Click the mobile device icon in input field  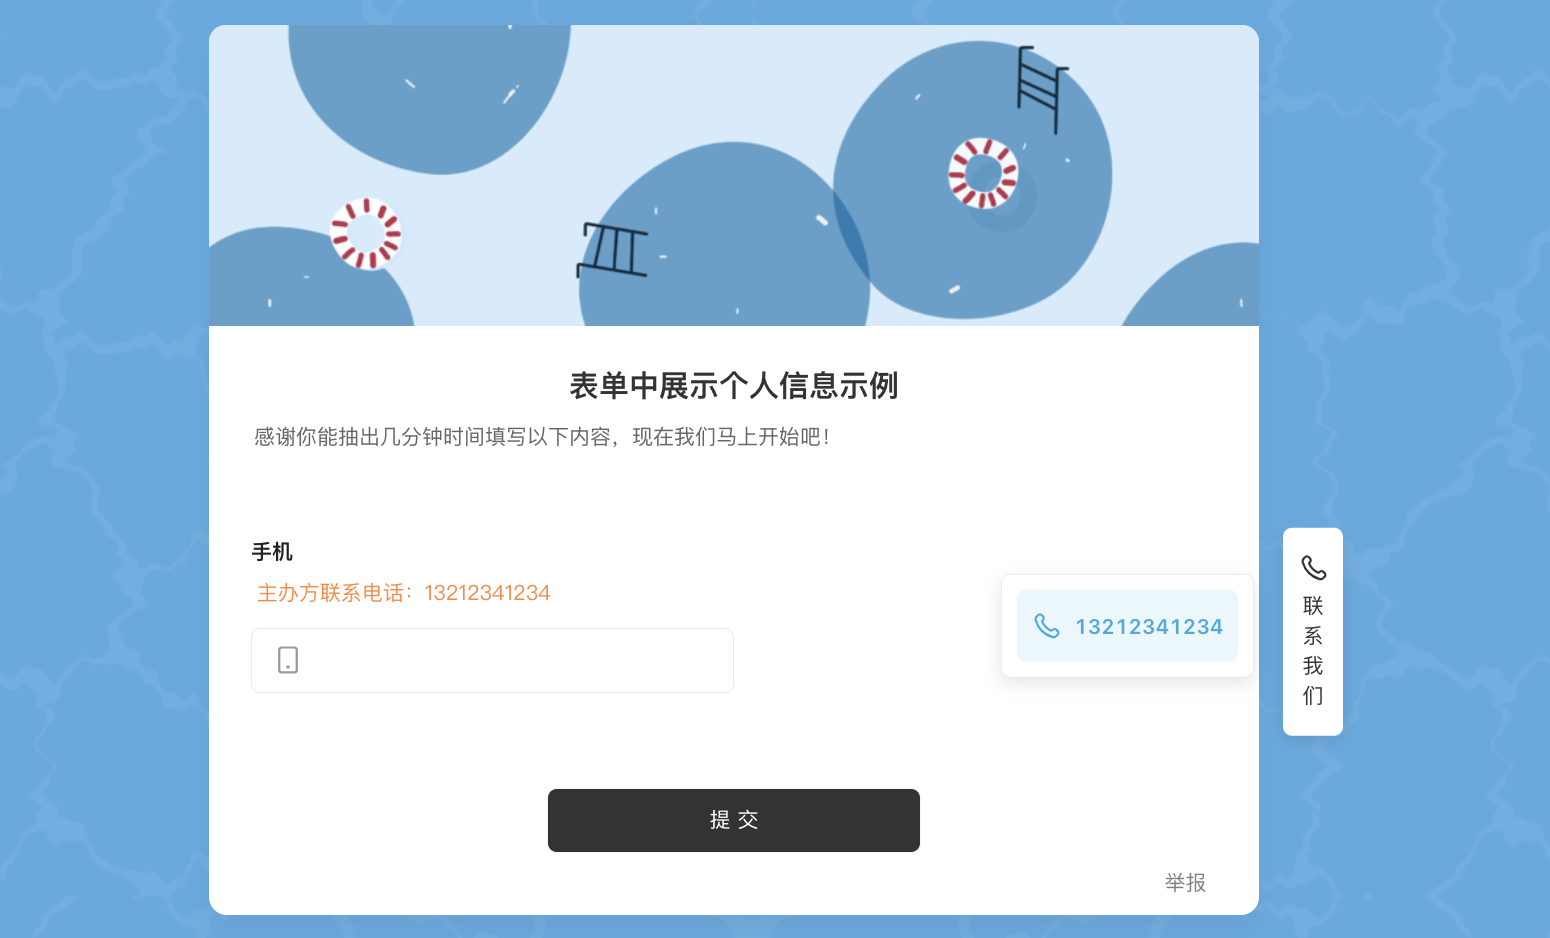(x=288, y=660)
